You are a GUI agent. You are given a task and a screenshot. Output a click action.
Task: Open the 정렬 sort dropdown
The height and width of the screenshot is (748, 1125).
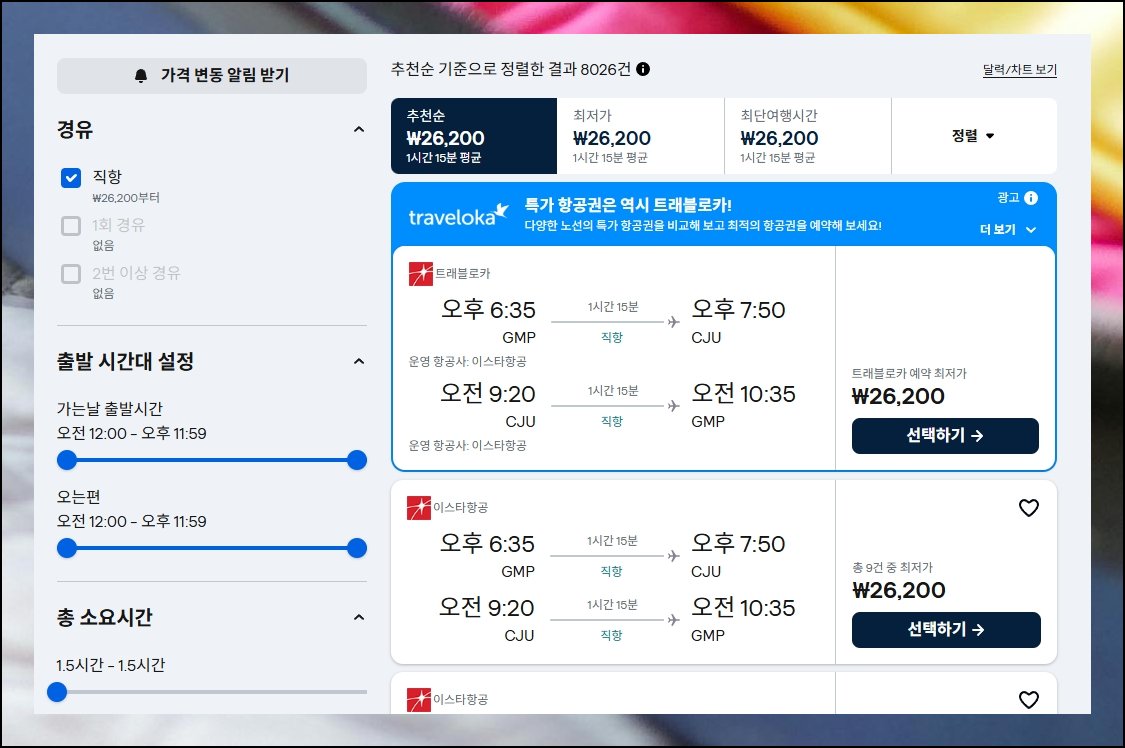973,136
